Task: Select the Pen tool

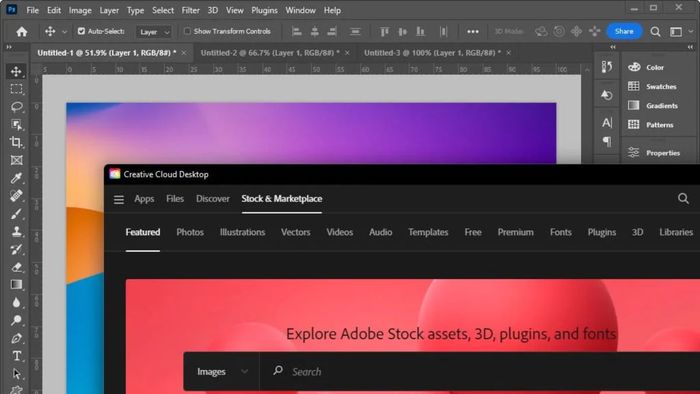Action: [x=17, y=338]
